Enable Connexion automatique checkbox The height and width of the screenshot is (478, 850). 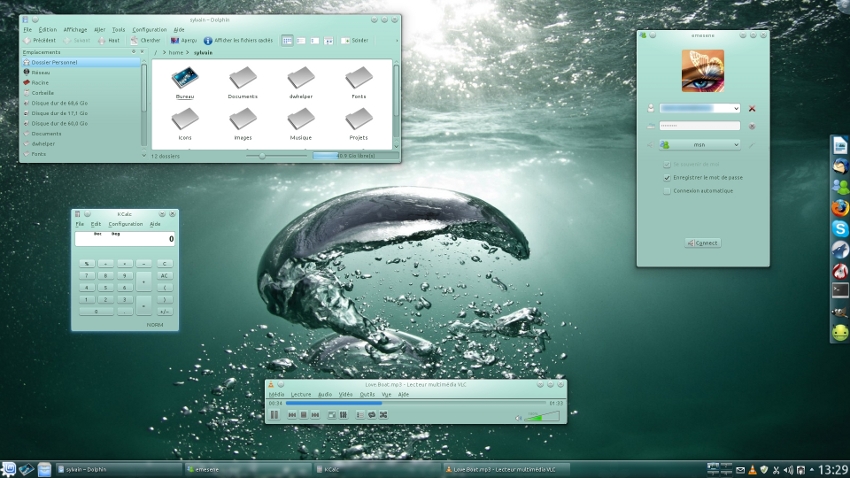(x=667, y=191)
